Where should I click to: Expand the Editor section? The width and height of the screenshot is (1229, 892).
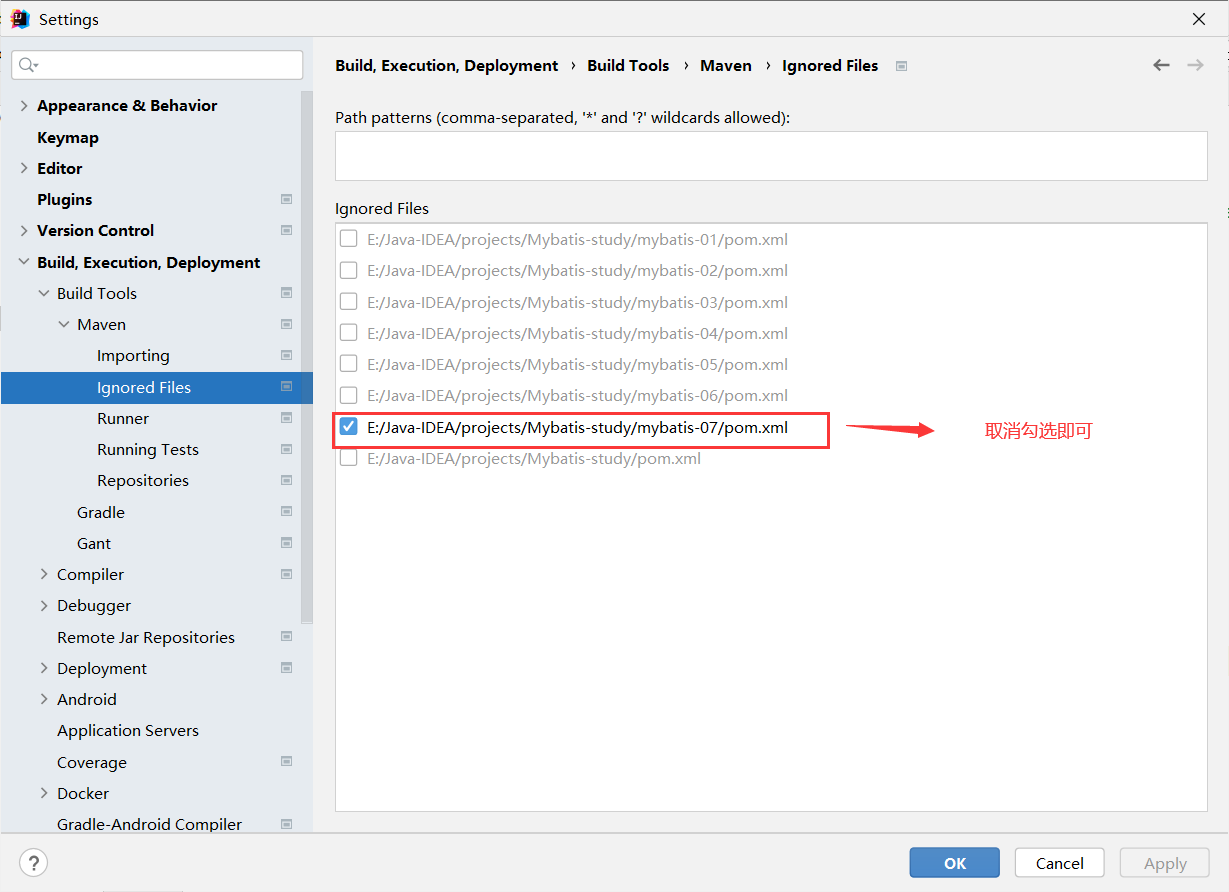pos(24,168)
